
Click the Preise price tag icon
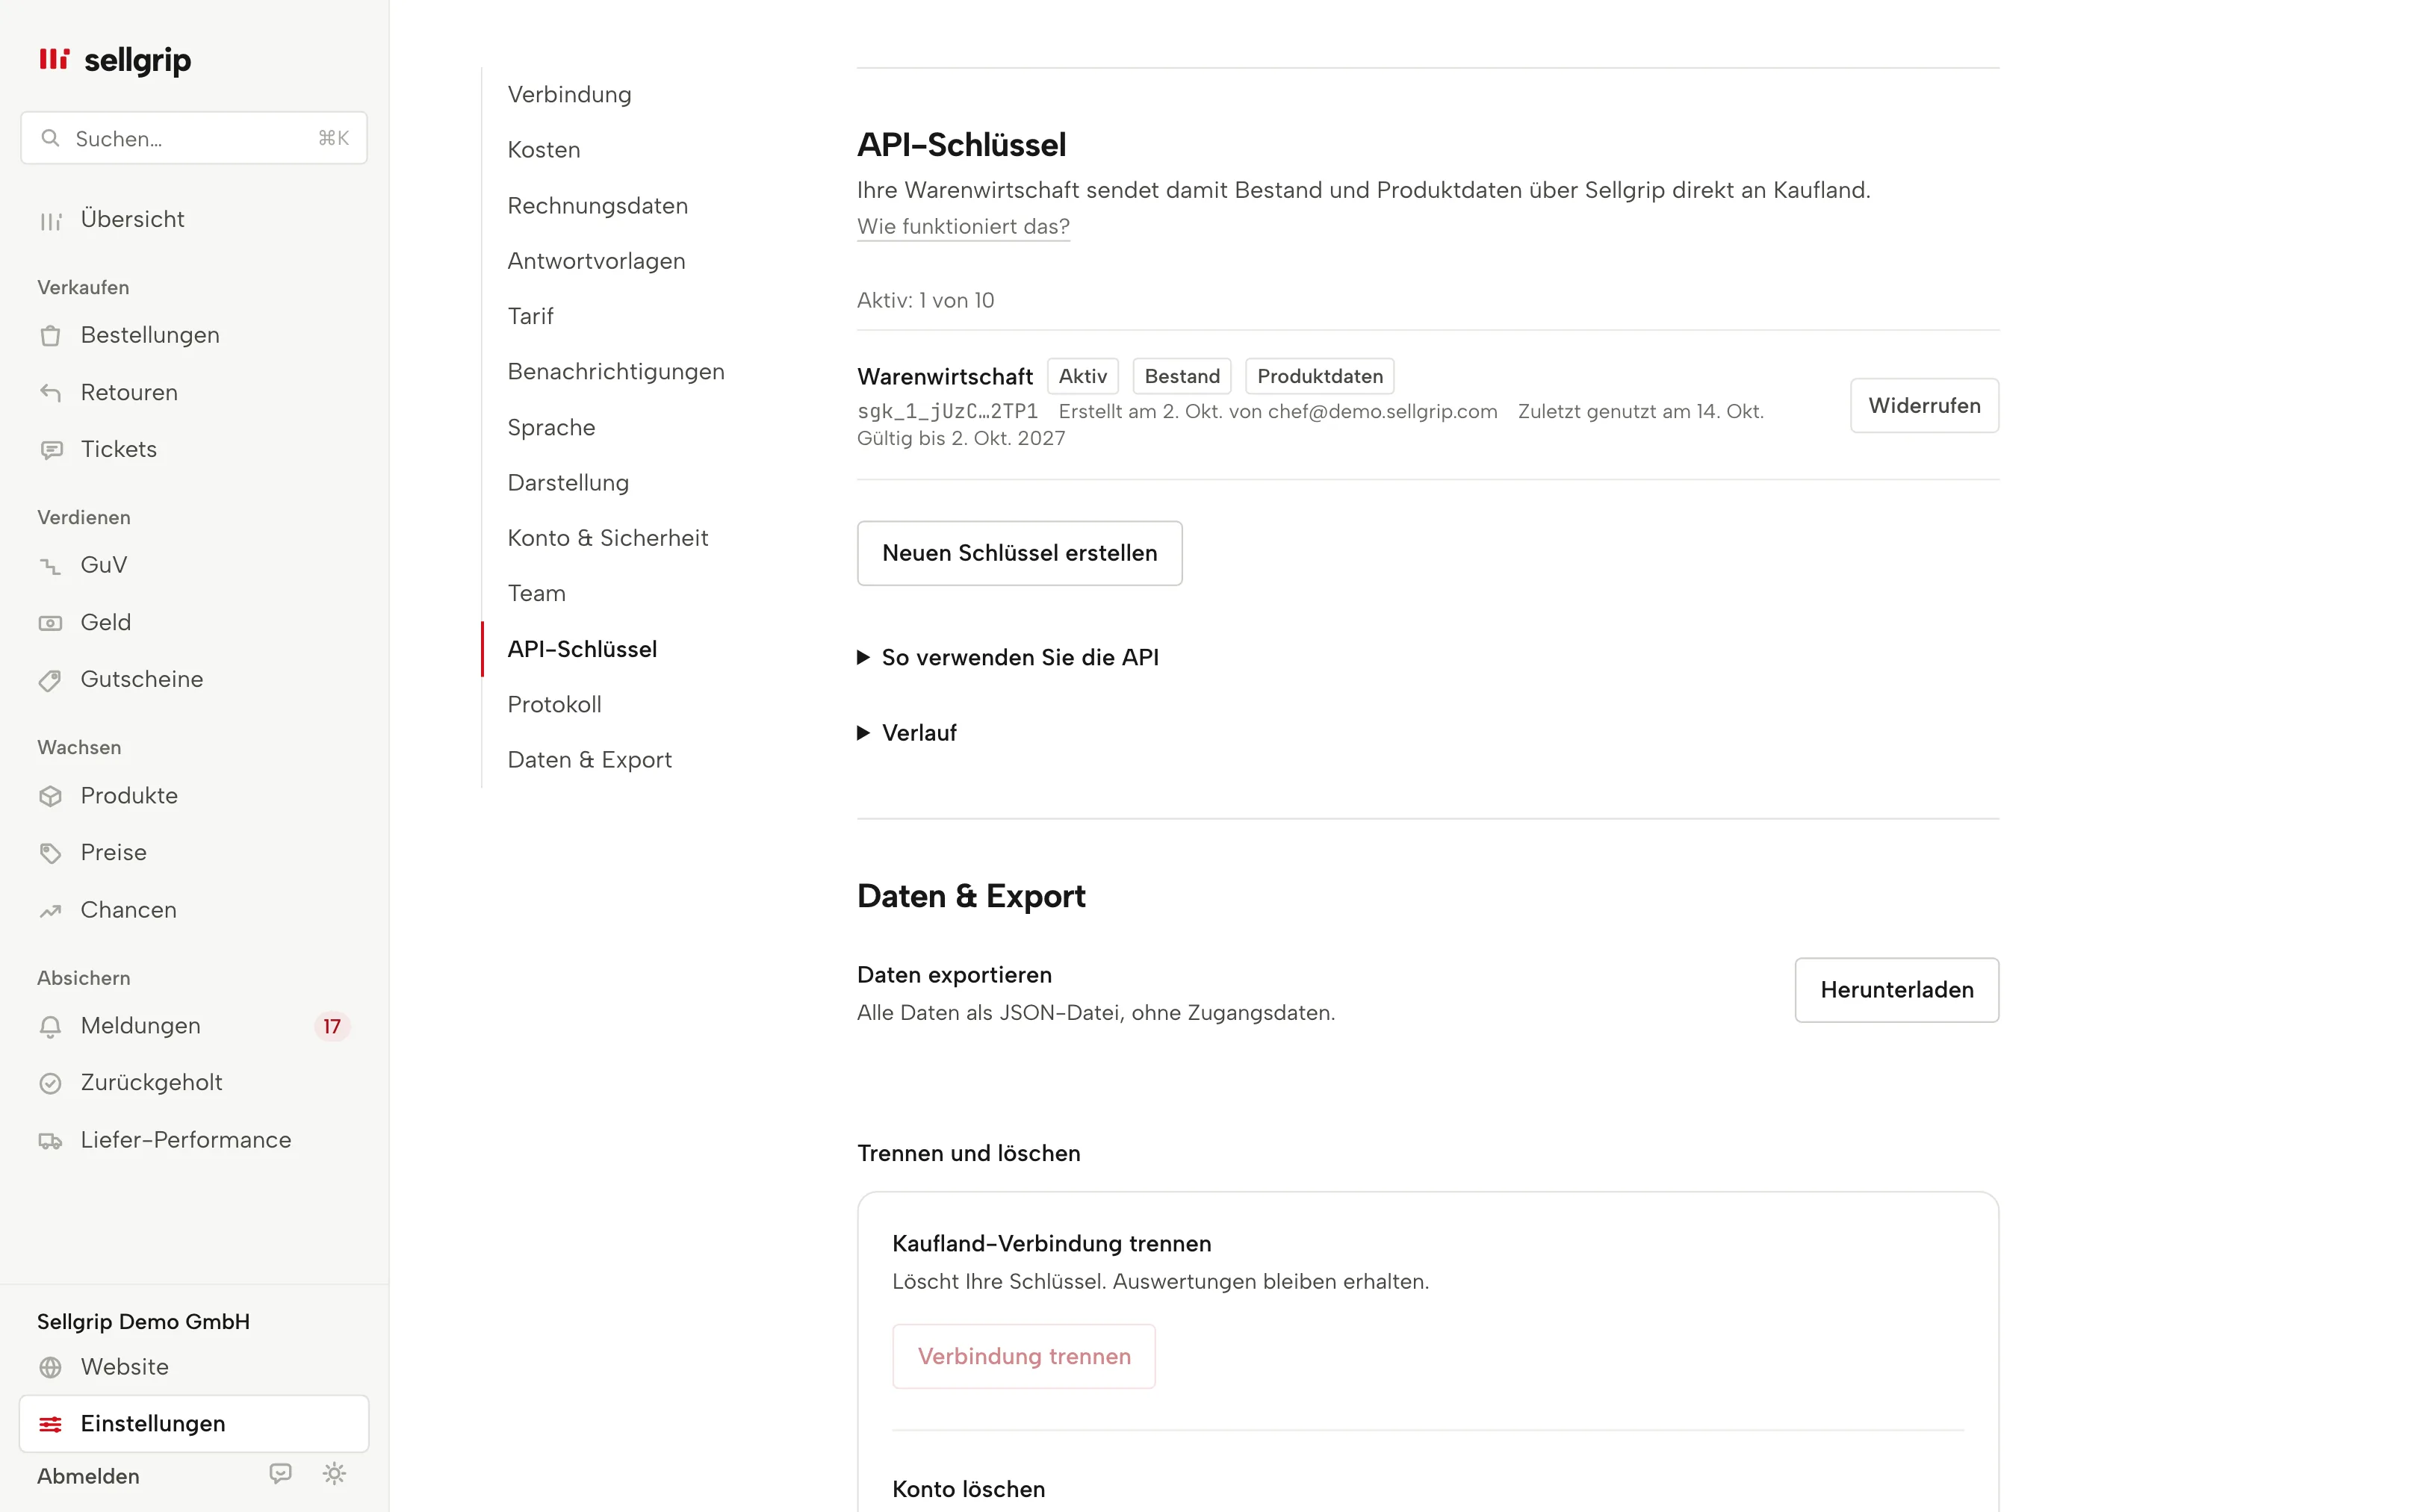click(x=50, y=853)
